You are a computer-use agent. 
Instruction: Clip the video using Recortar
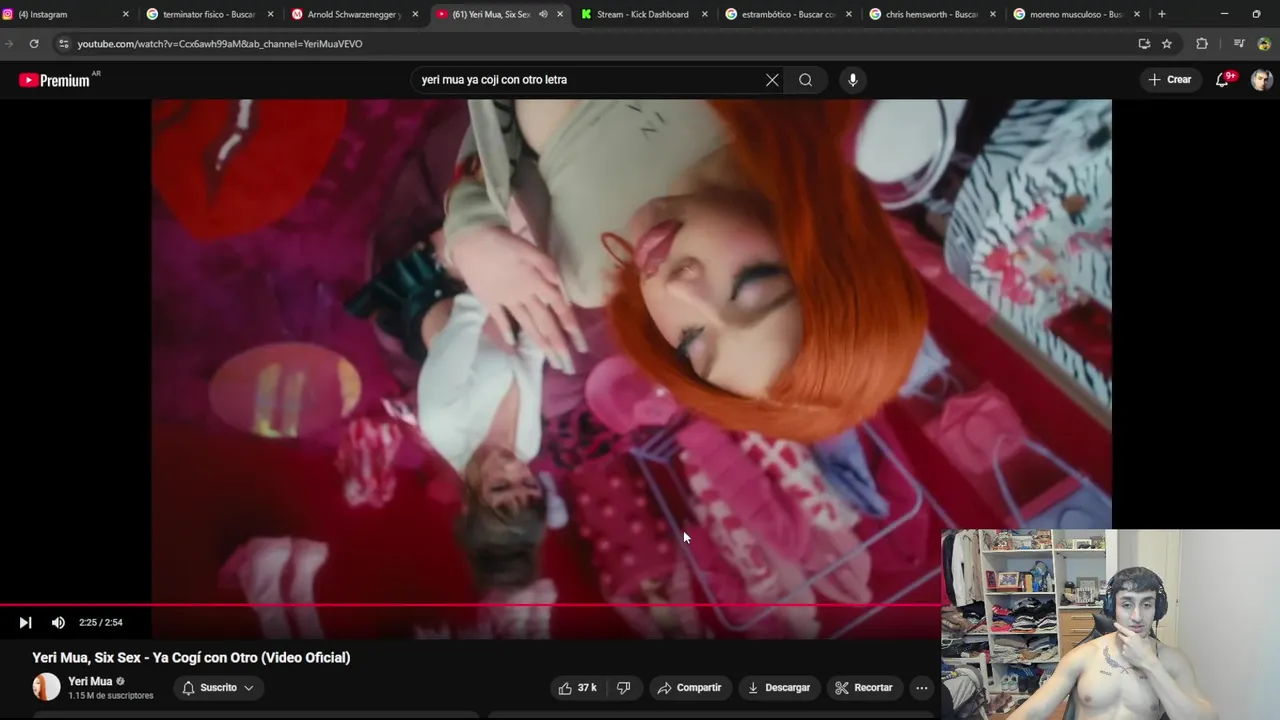click(864, 687)
